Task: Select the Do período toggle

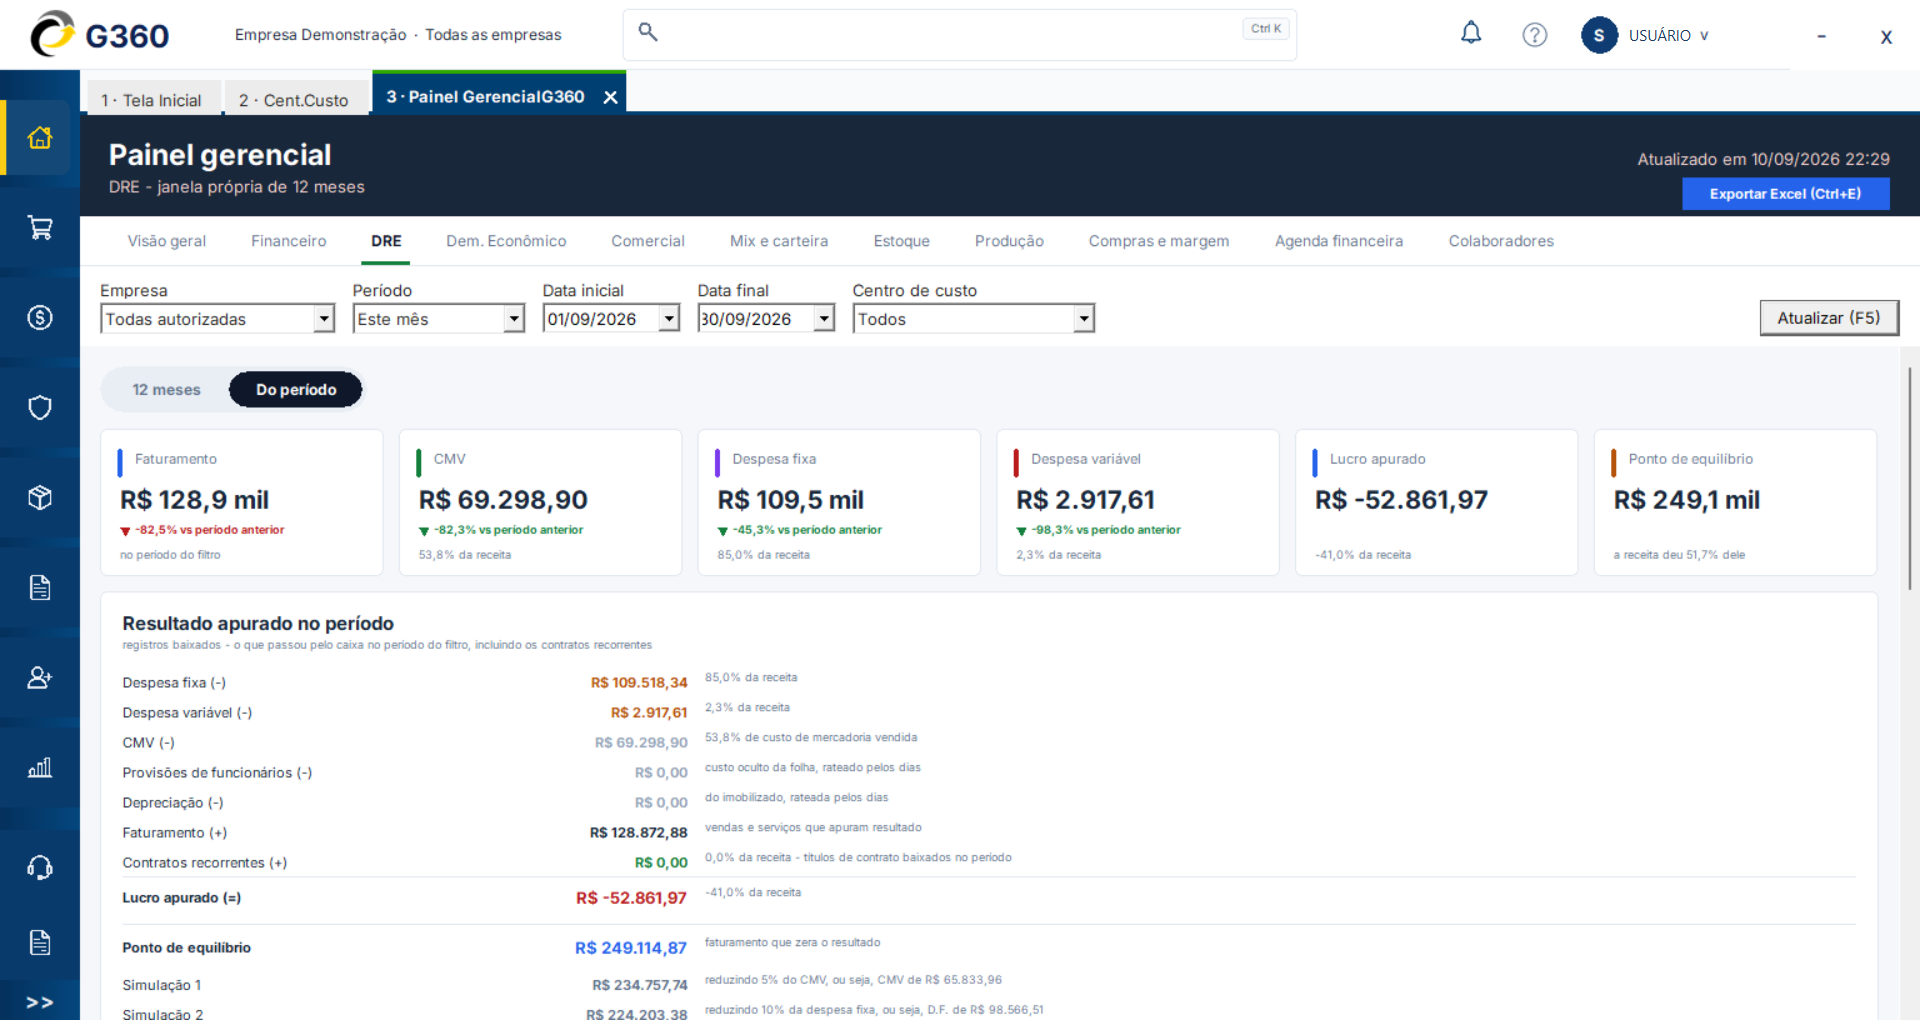Action: coord(296,390)
